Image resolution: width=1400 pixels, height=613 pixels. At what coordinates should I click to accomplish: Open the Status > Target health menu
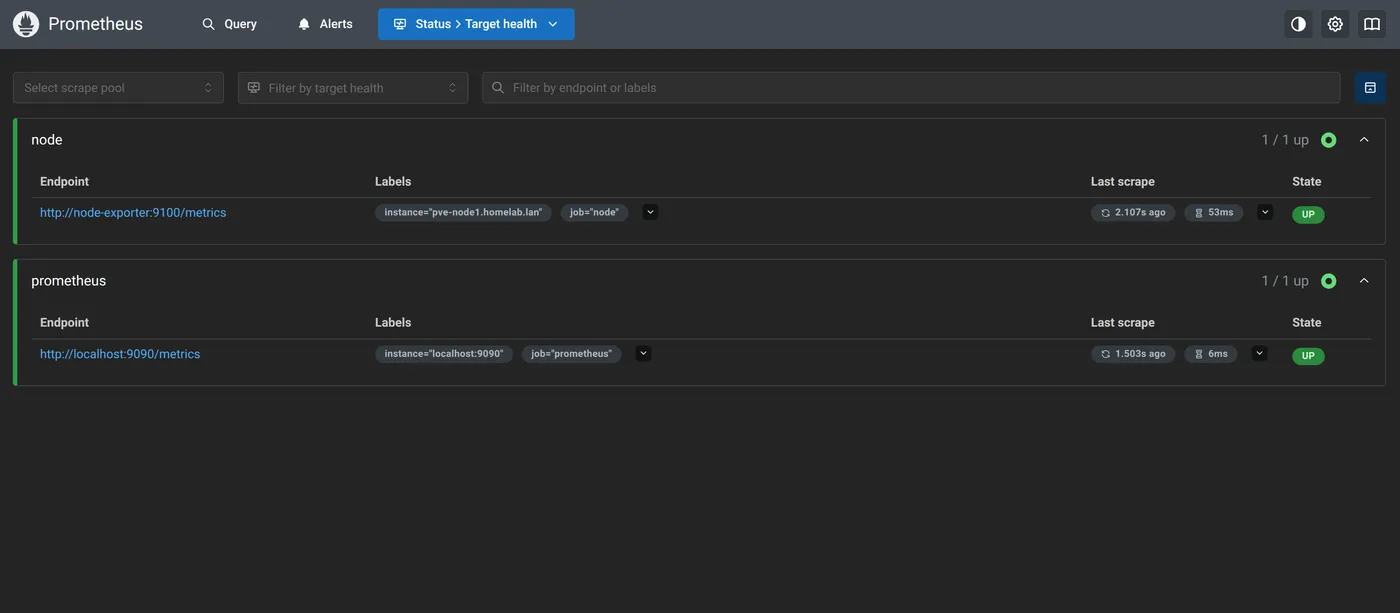coord(476,24)
